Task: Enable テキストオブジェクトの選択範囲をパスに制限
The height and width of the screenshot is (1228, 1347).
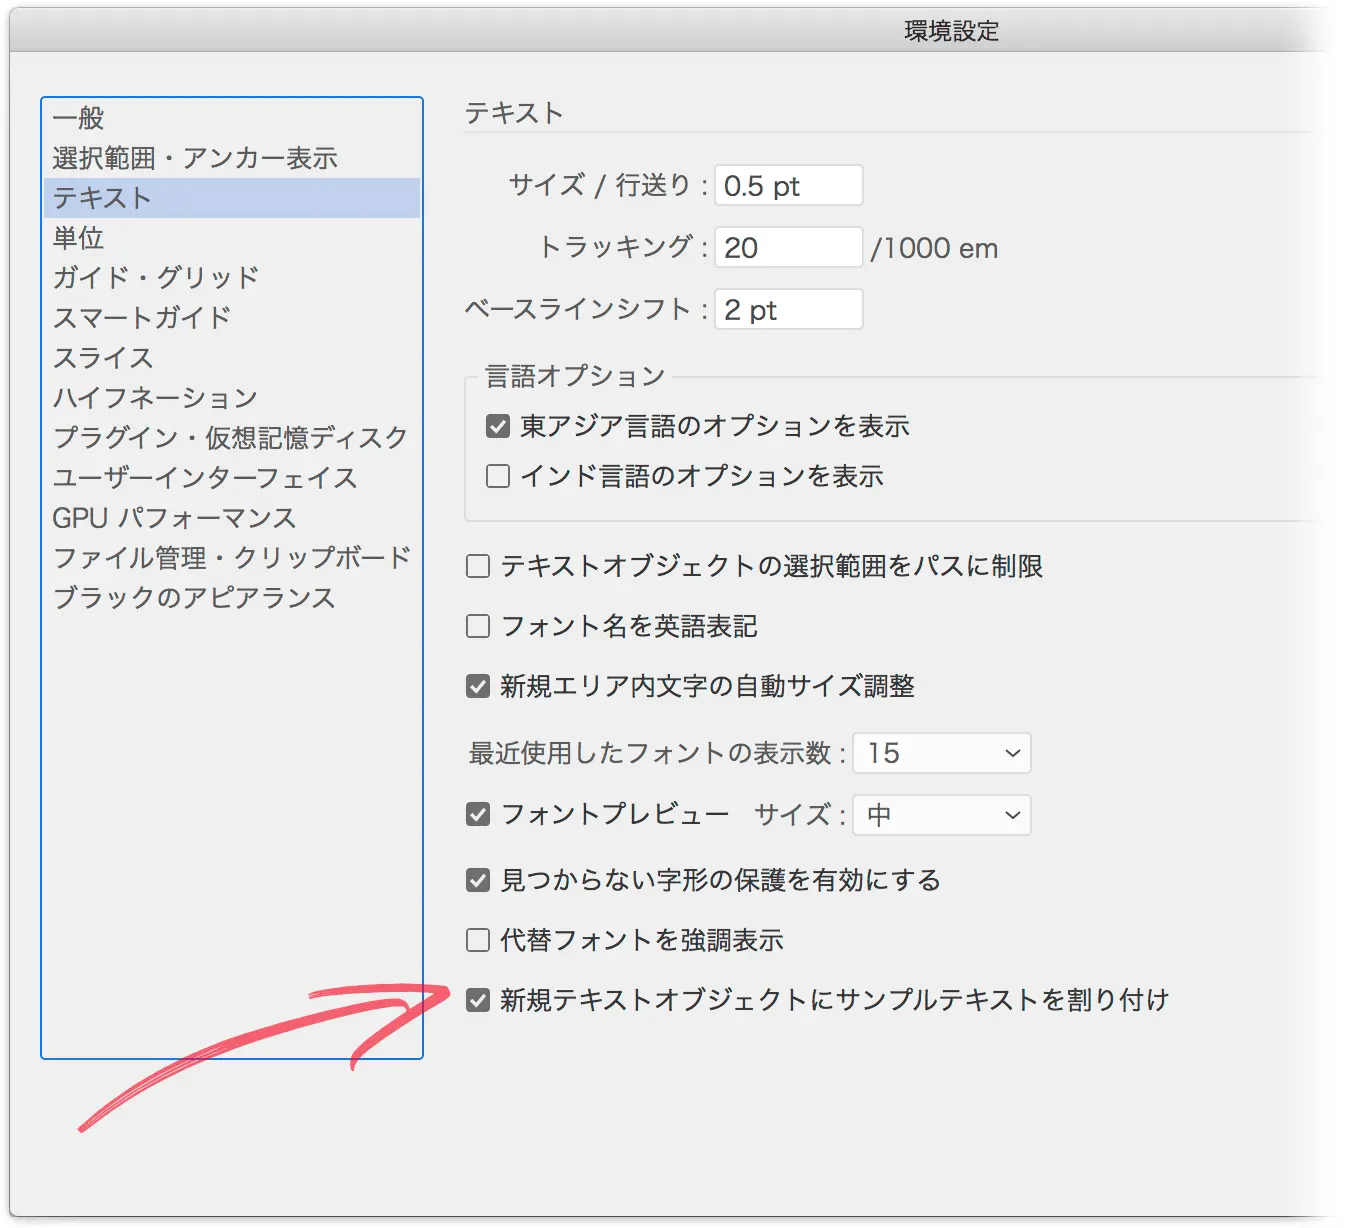Action: coord(476,566)
